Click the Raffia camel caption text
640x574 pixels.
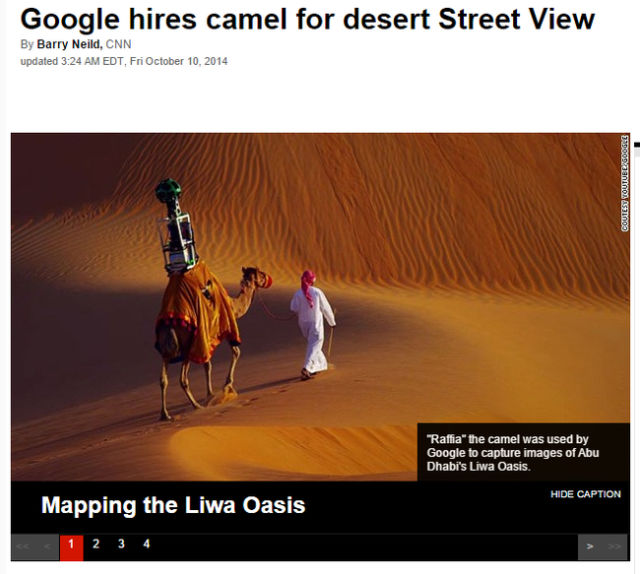[513, 453]
